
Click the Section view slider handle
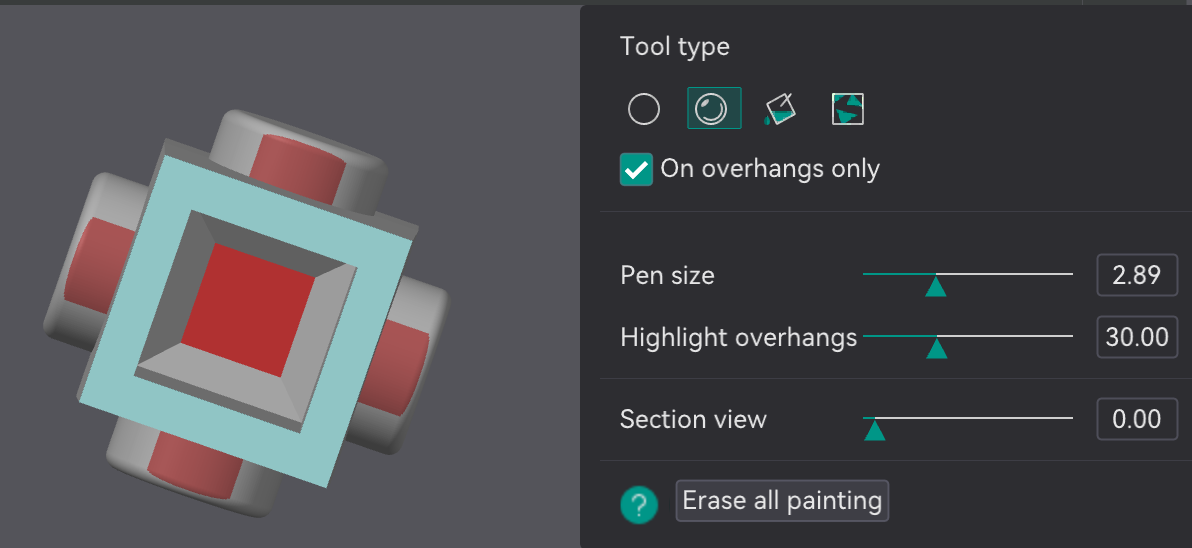pyautogui.click(x=875, y=430)
